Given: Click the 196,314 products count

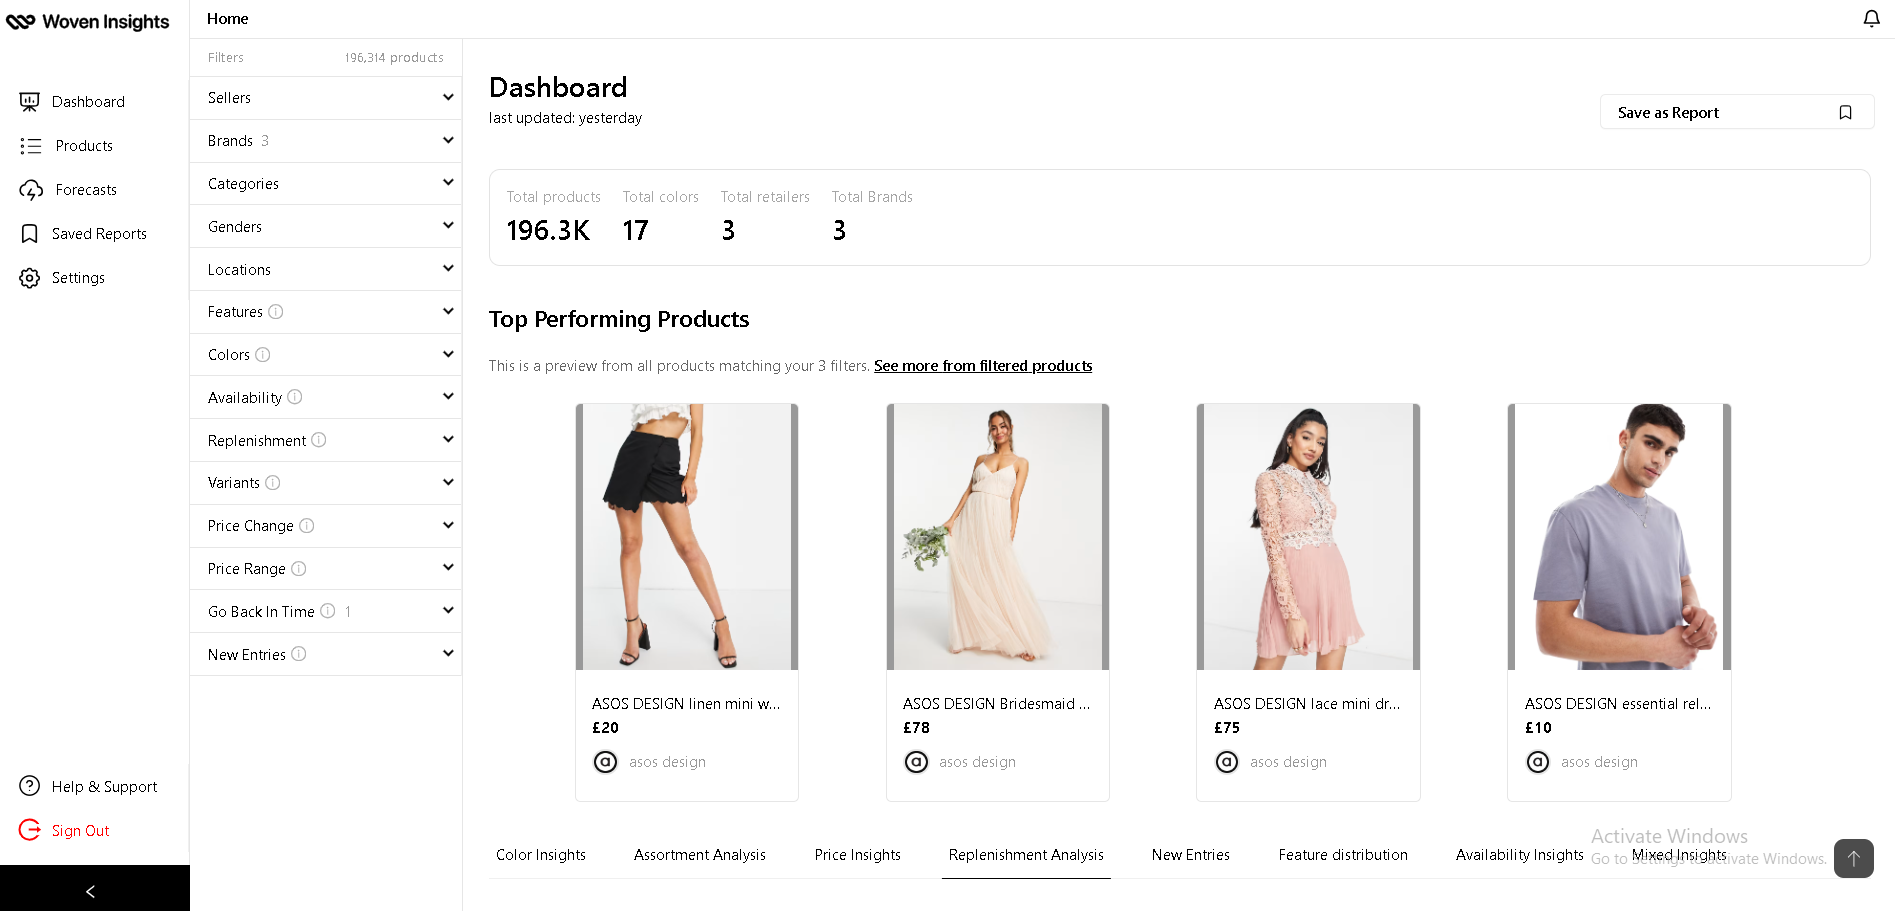Looking at the screenshot, I should [394, 58].
